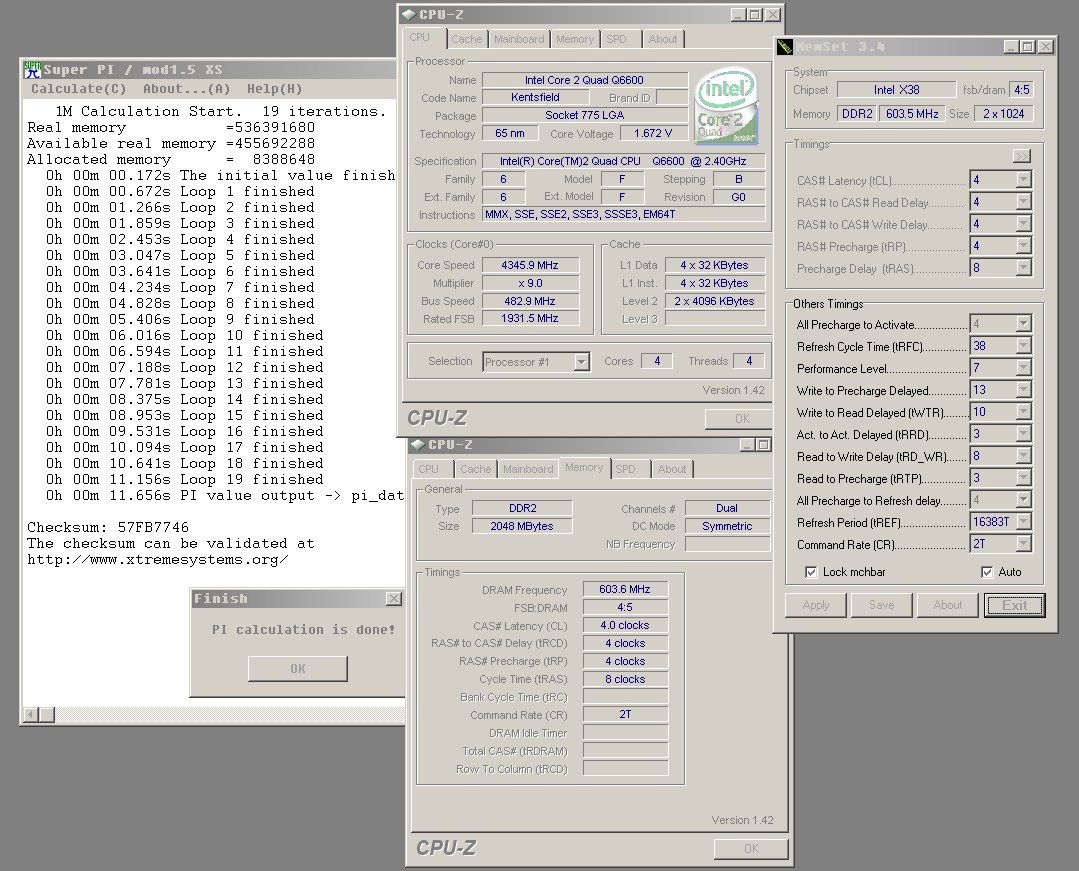1079x871 pixels.
Task: Toggle the Lock mchbar checkbox
Action: (x=811, y=572)
